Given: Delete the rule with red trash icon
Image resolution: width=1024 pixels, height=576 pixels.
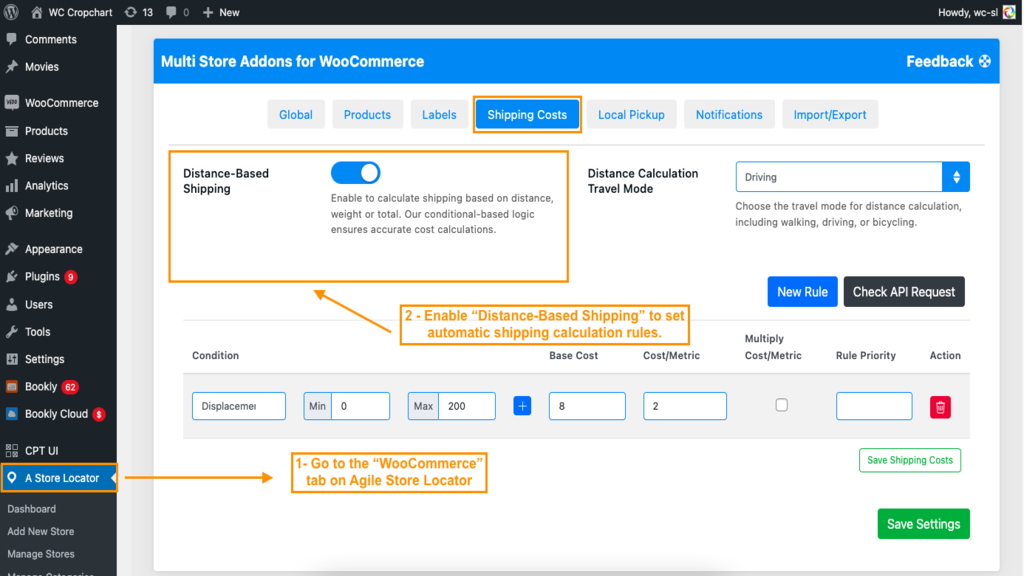Looking at the screenshot, I should (x=940, y=408).
